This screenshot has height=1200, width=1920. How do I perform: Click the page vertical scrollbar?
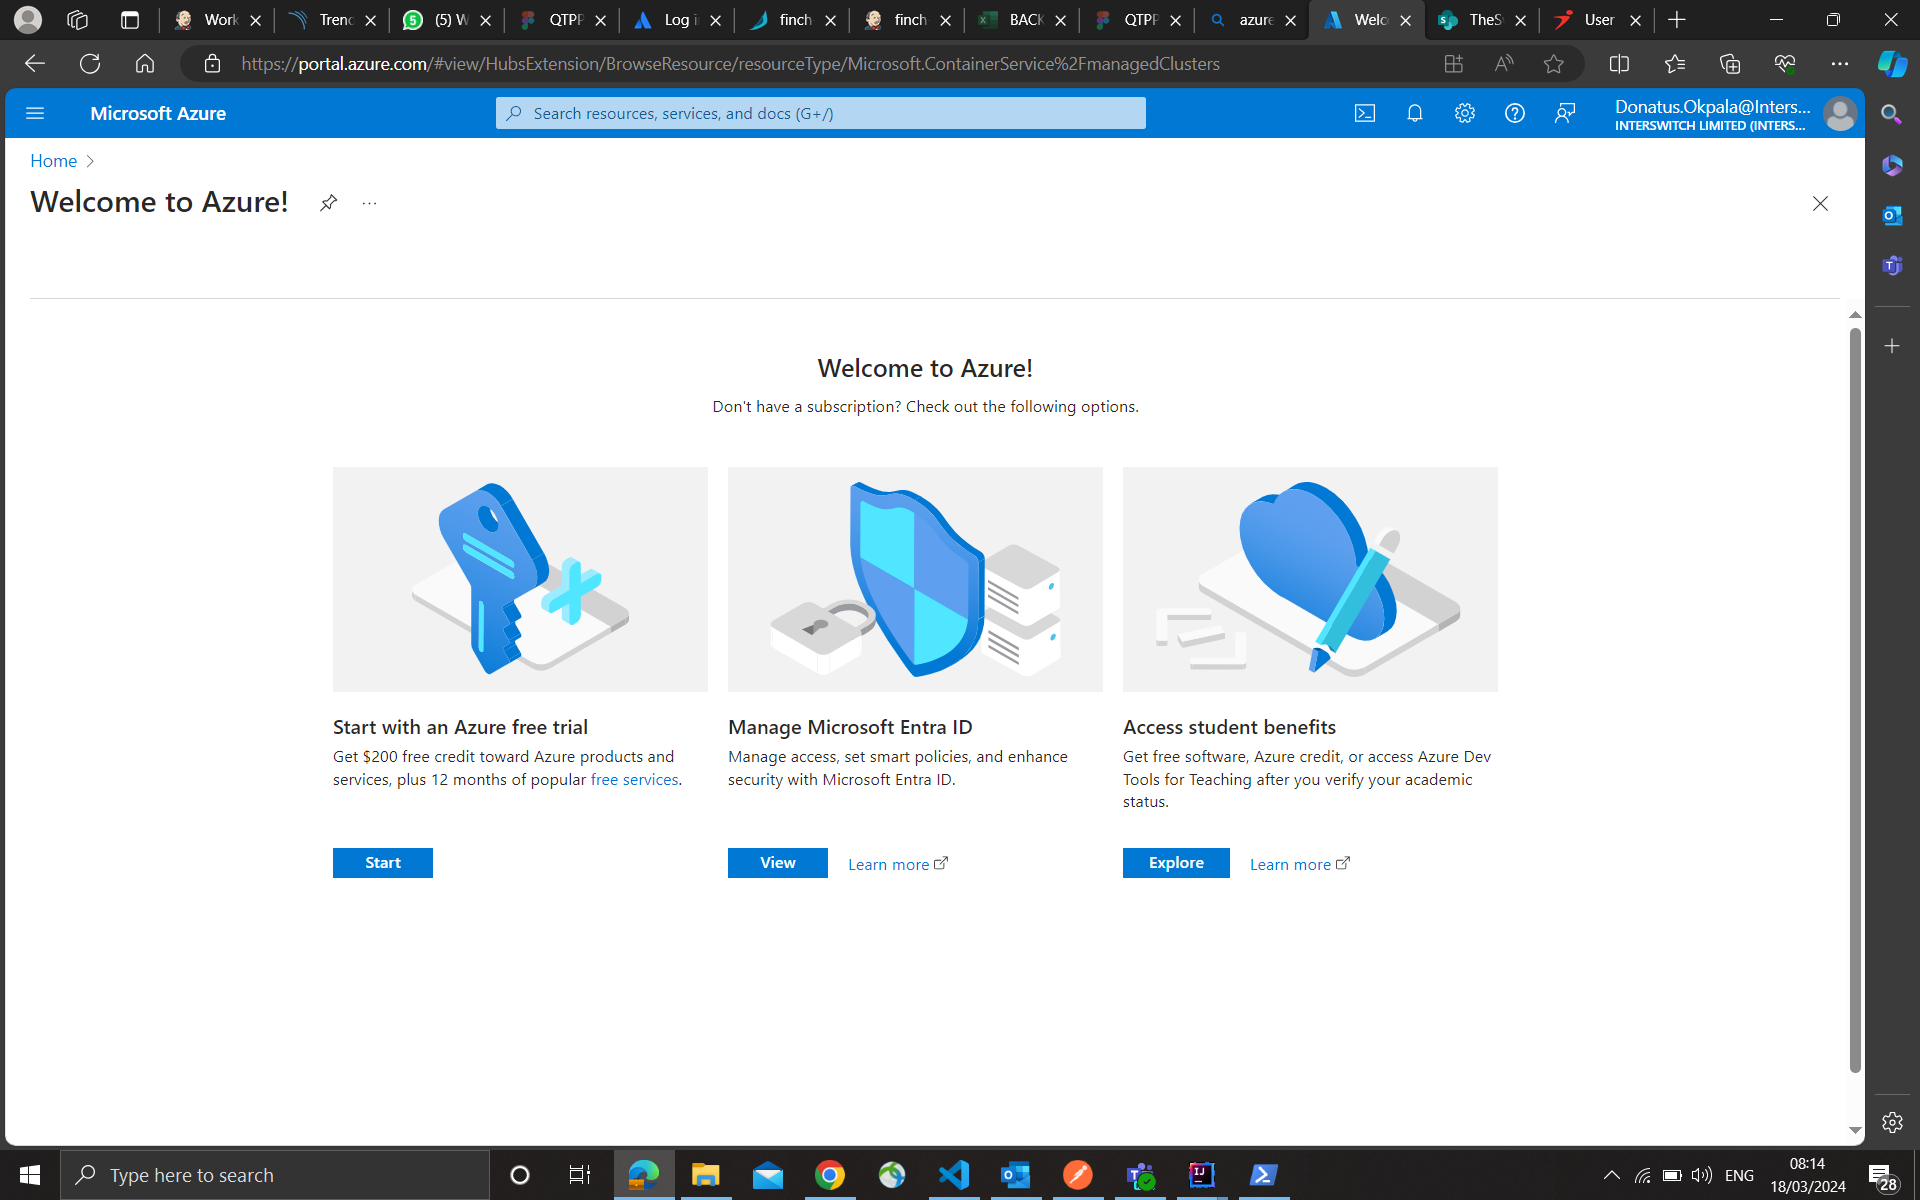coord(1855,700)
